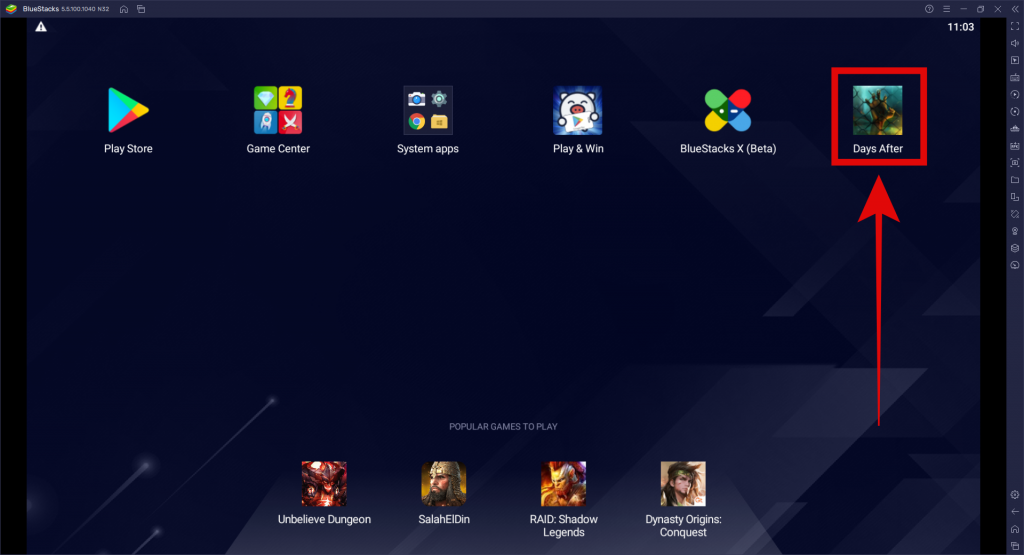Click the recent apps icon at sidebar bottom

[x=1015, y=546]
